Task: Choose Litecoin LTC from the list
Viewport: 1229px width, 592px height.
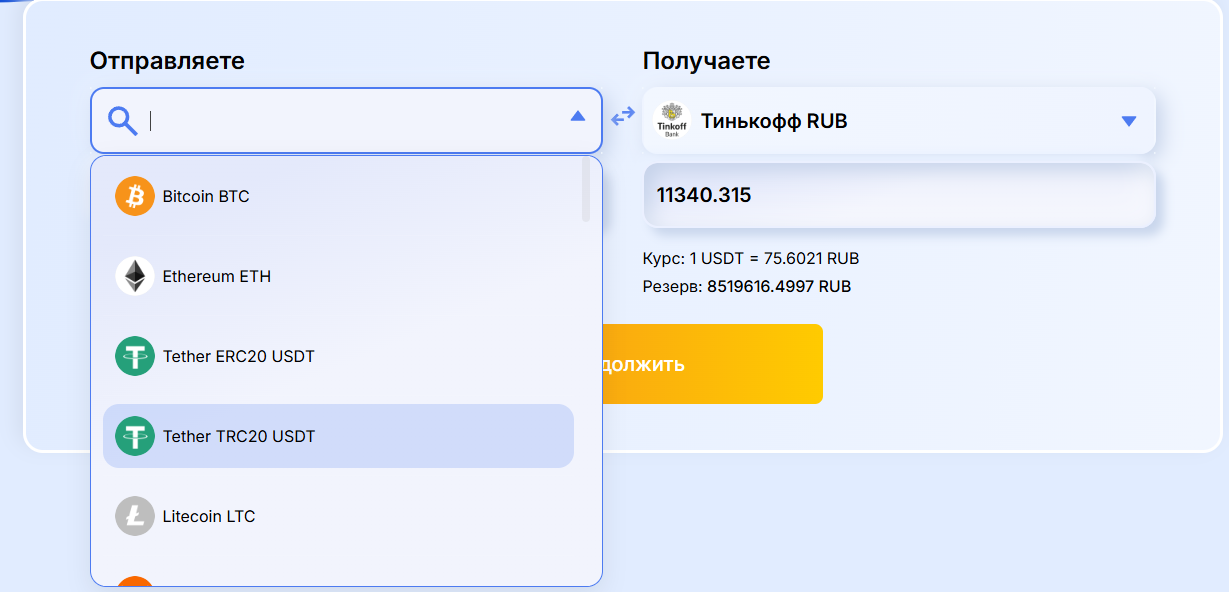Action: (338, 516)
